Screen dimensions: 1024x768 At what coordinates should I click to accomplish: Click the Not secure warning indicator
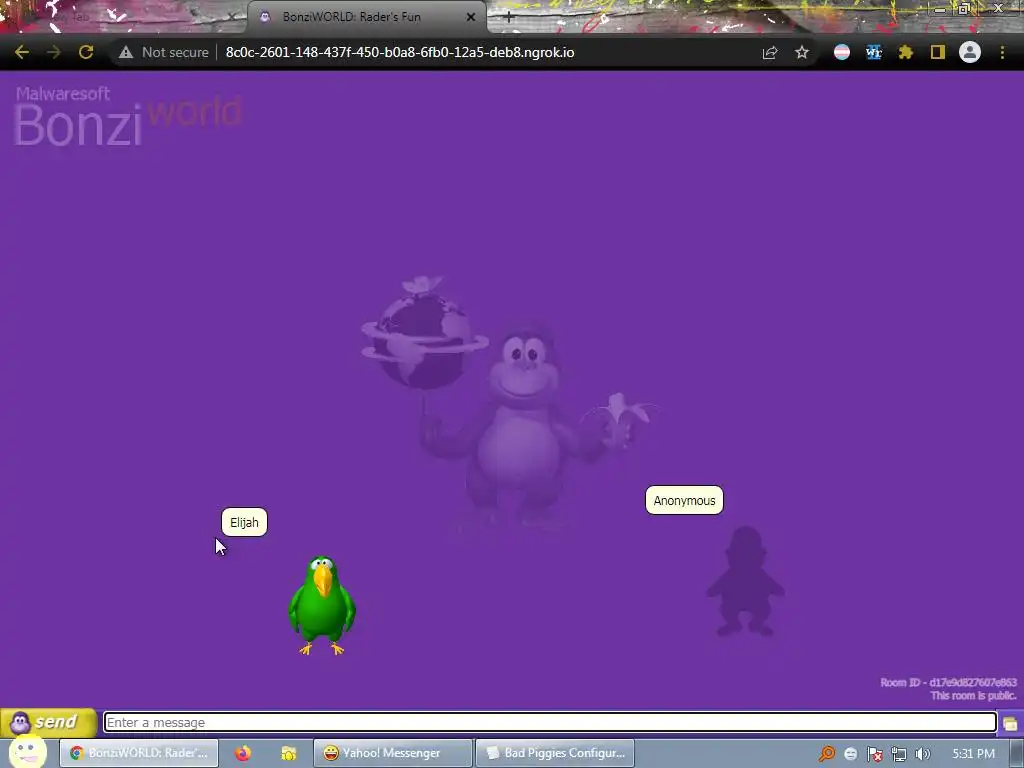coord(164,52)
